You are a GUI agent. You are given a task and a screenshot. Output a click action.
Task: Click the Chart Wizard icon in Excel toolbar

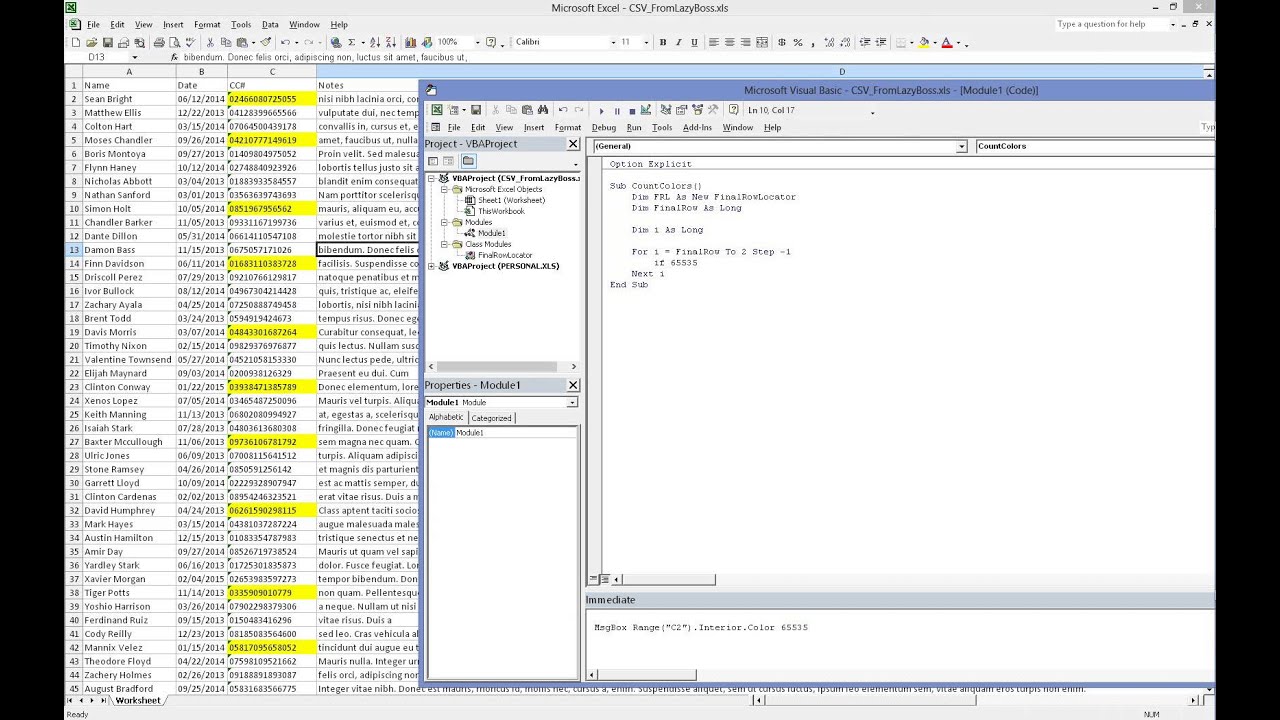(410, 42)
